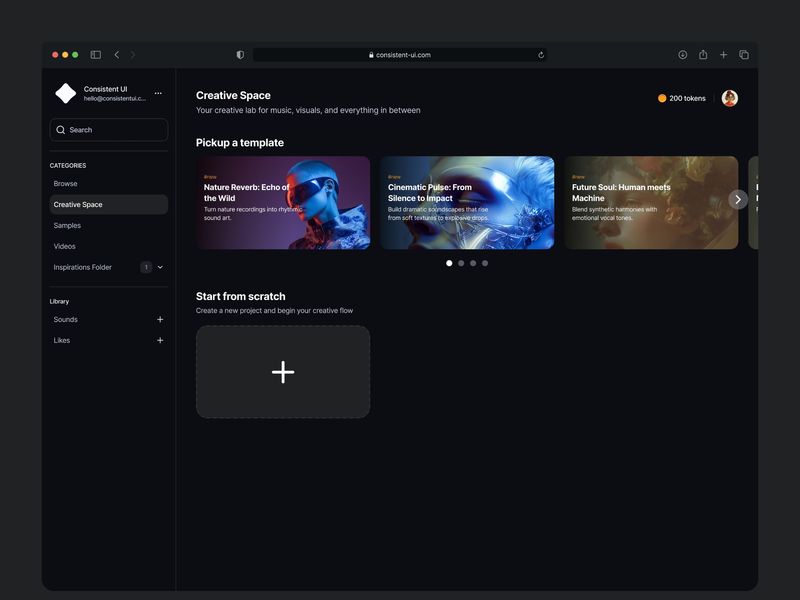Open the 200 tokens indicator
800x600 pixels.
(684, 98)
